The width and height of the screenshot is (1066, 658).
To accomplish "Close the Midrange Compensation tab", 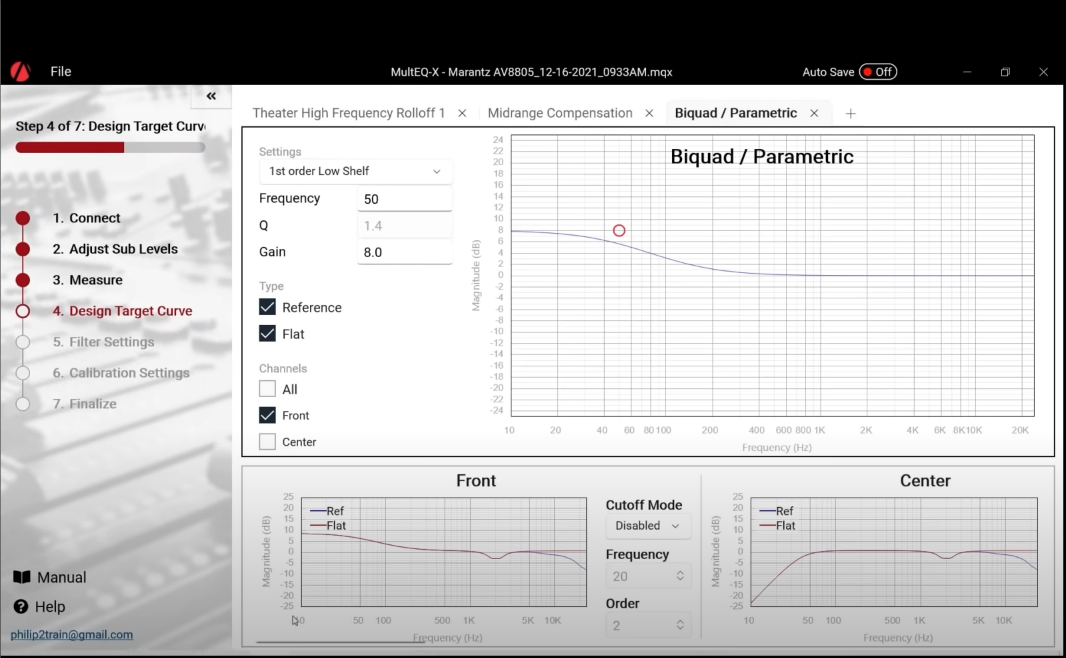I will coord(649,114).
